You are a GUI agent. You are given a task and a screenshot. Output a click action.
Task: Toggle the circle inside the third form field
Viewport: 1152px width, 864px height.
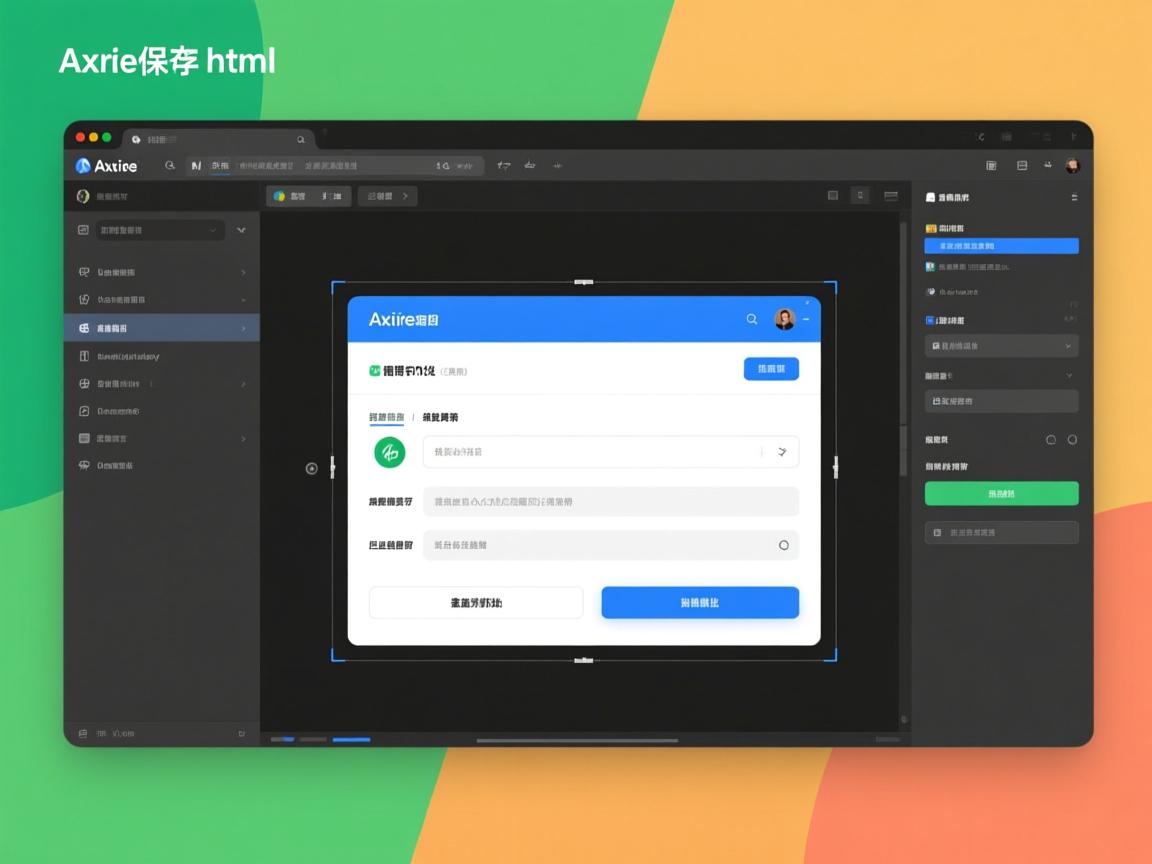pyautogui.click(x=783, y=545)
